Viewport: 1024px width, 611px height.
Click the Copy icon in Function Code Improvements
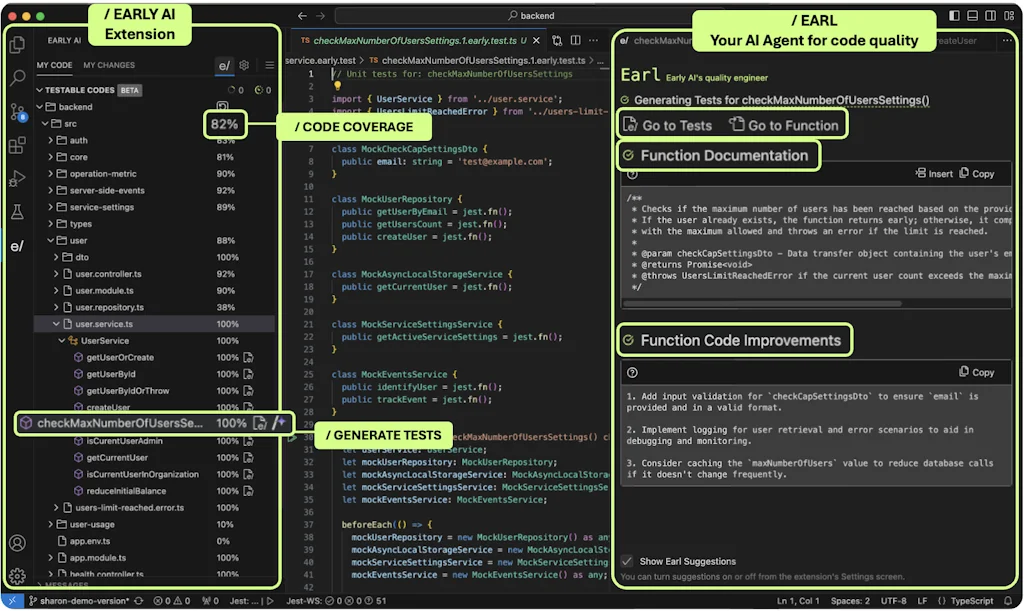tap(977, 372)
